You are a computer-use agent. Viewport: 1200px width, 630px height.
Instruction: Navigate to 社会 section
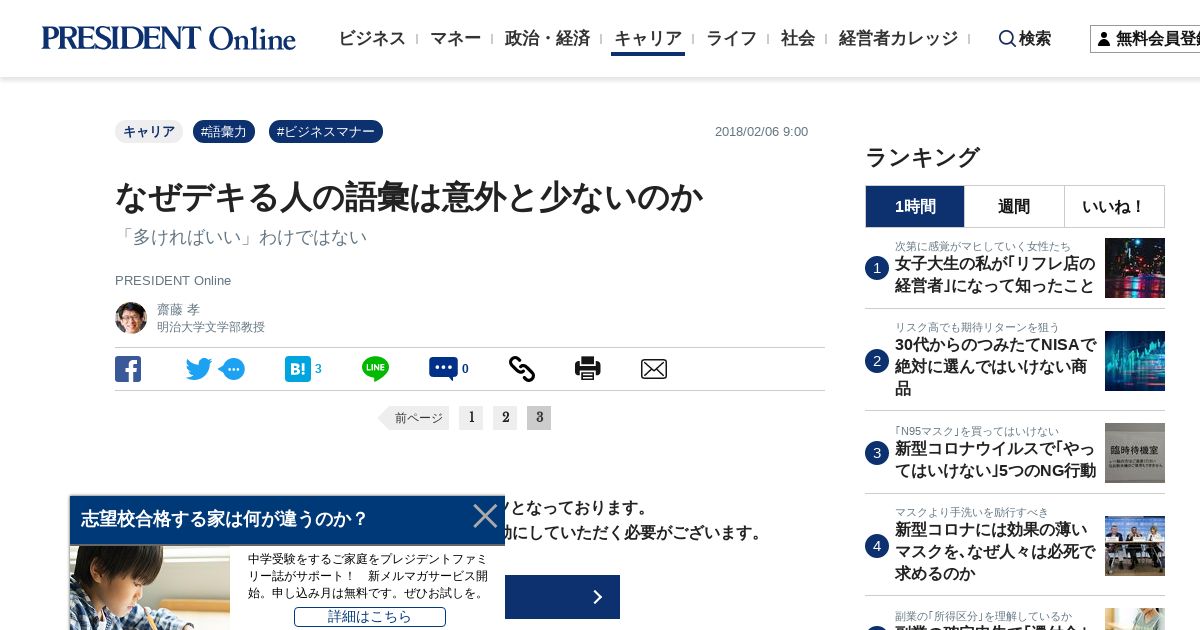pyautogui.click(x=798, y=38)
